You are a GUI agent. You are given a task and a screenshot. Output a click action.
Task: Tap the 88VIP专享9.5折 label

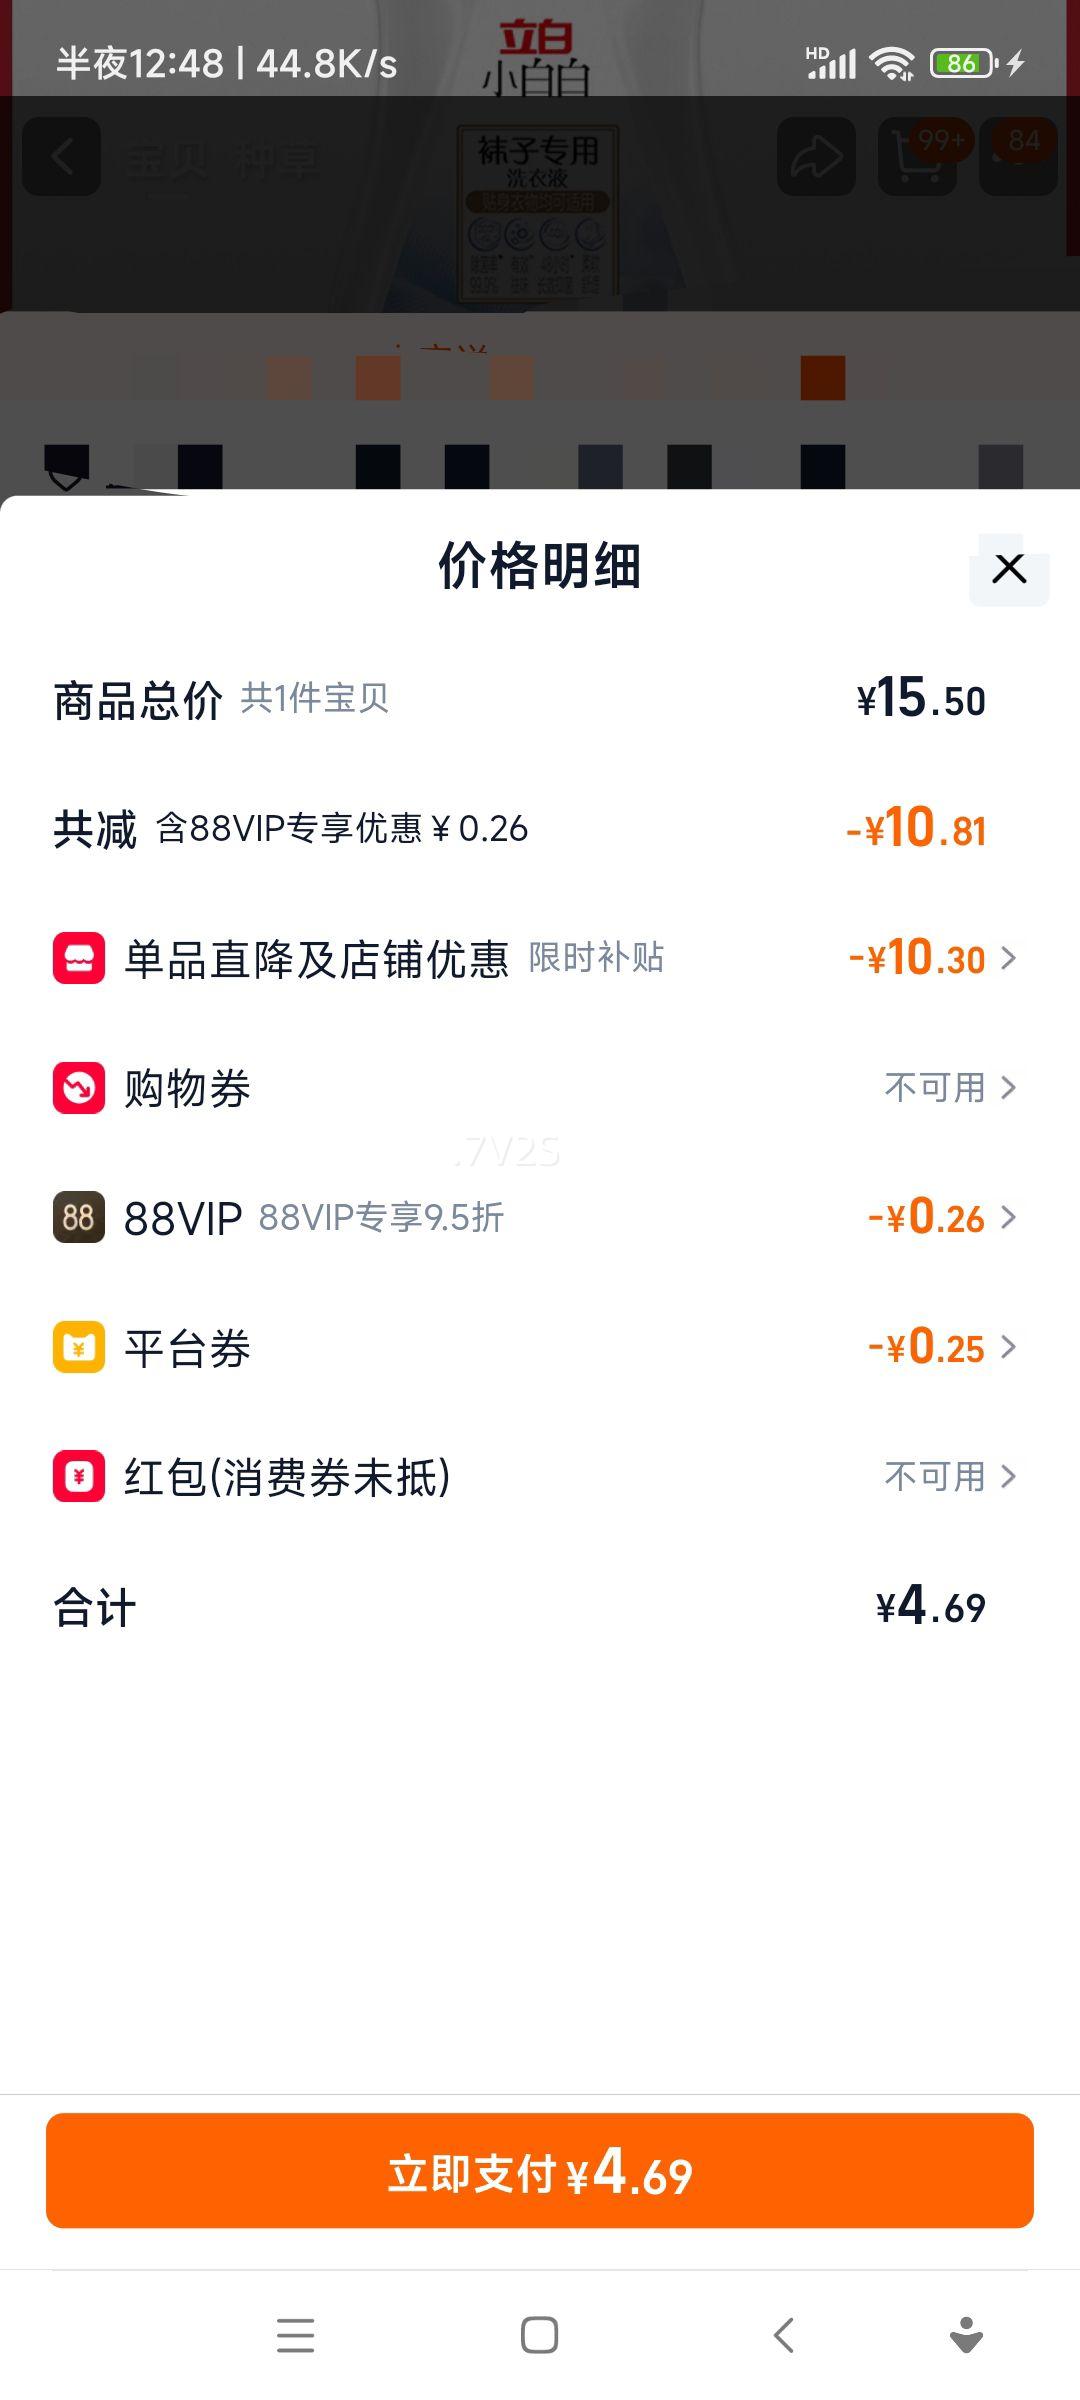coord(381,1218)
